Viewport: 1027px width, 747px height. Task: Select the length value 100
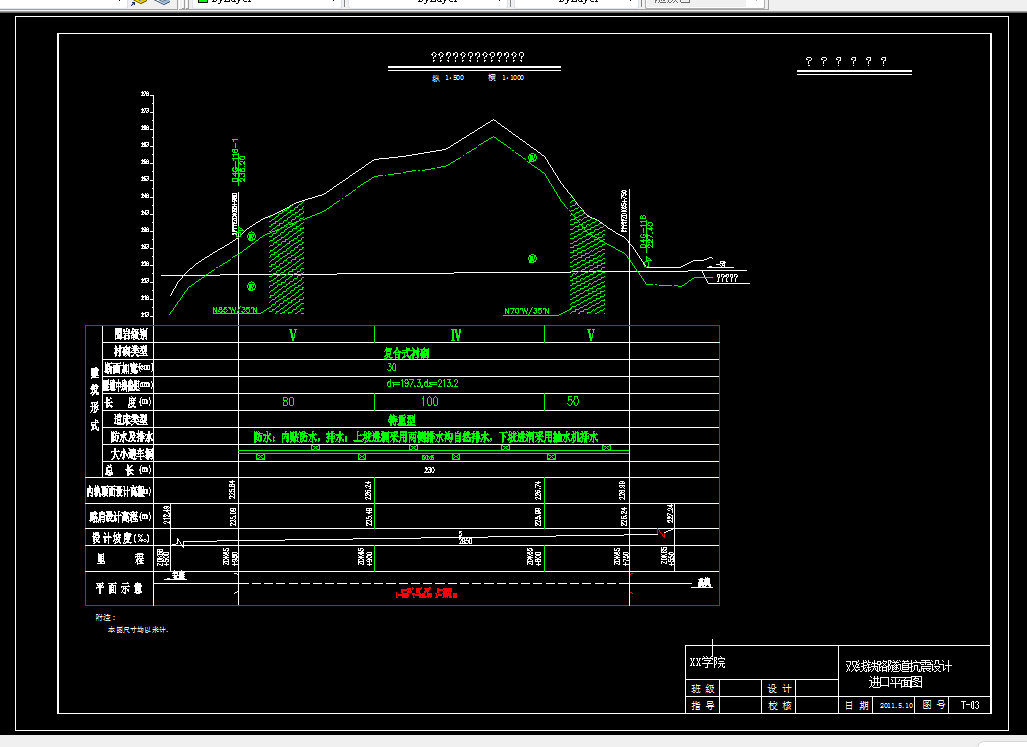(x=430, y=402)
